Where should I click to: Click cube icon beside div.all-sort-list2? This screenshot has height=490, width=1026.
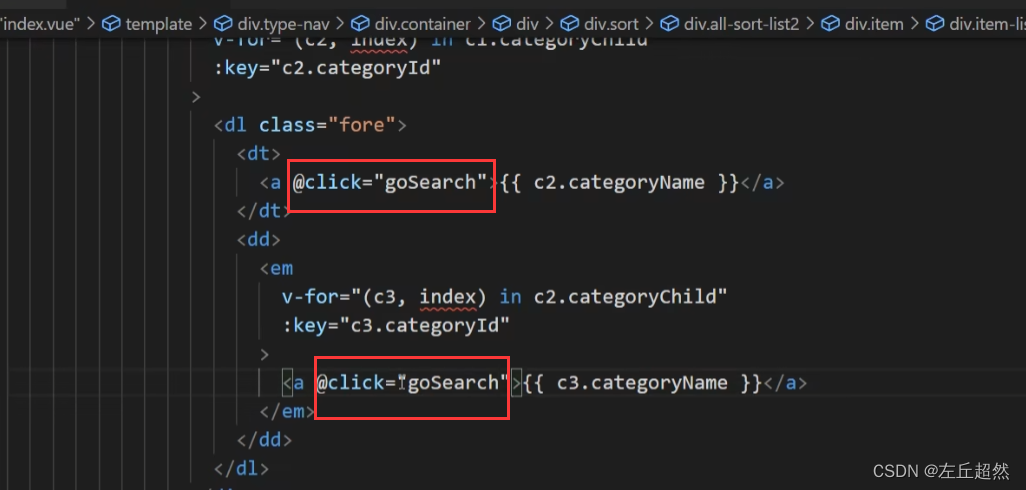[669, 25]
